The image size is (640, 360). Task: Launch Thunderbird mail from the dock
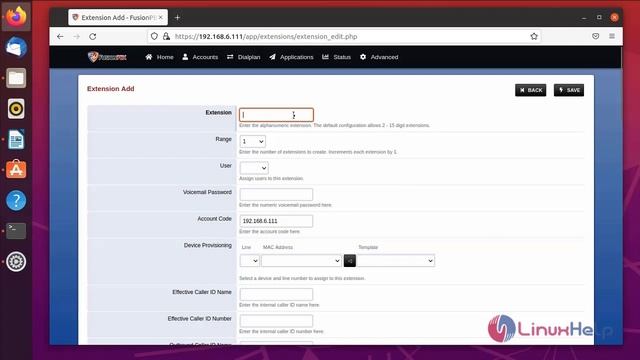click(16, 47)
